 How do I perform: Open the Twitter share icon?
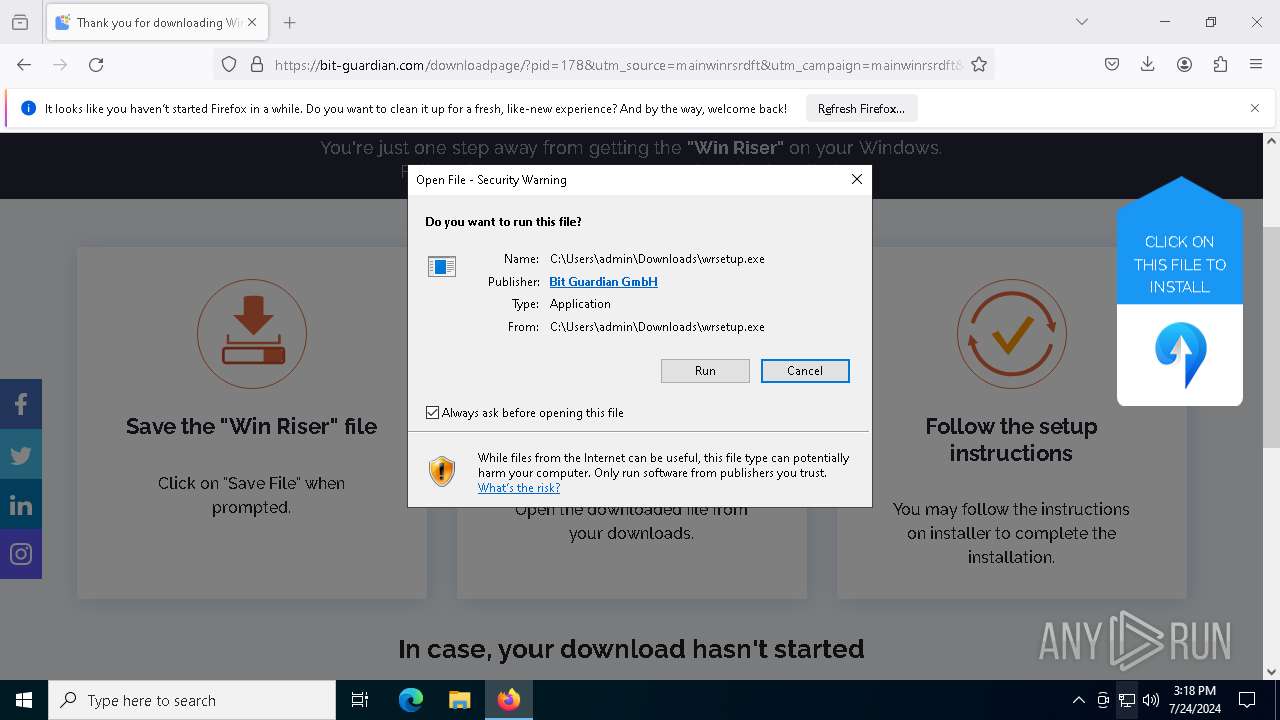21,454
